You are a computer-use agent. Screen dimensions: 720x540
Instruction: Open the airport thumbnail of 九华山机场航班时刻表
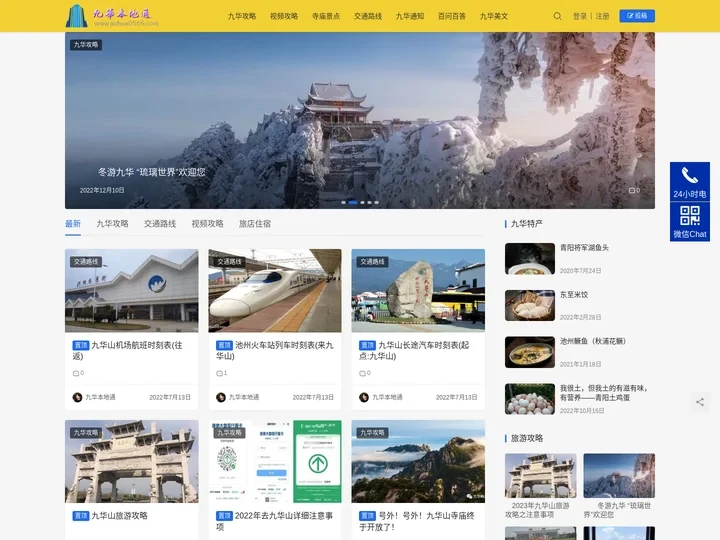click(x=132, y=291)
